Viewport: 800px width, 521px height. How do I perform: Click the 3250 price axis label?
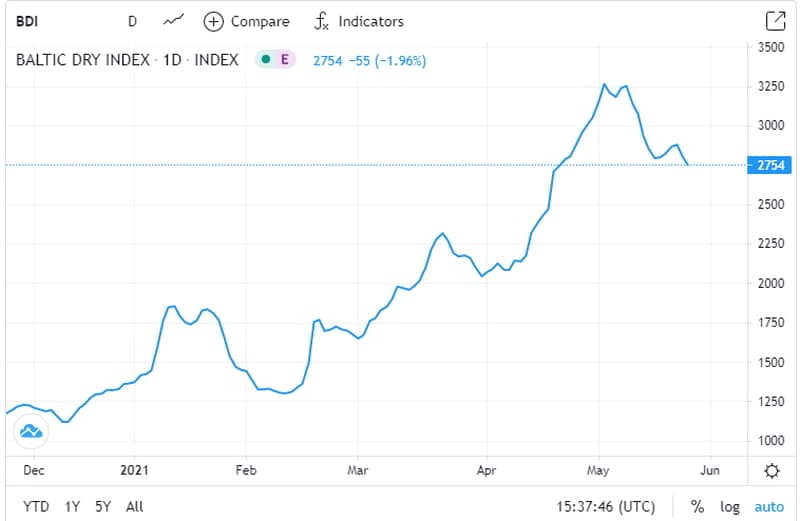click(771, 86)
